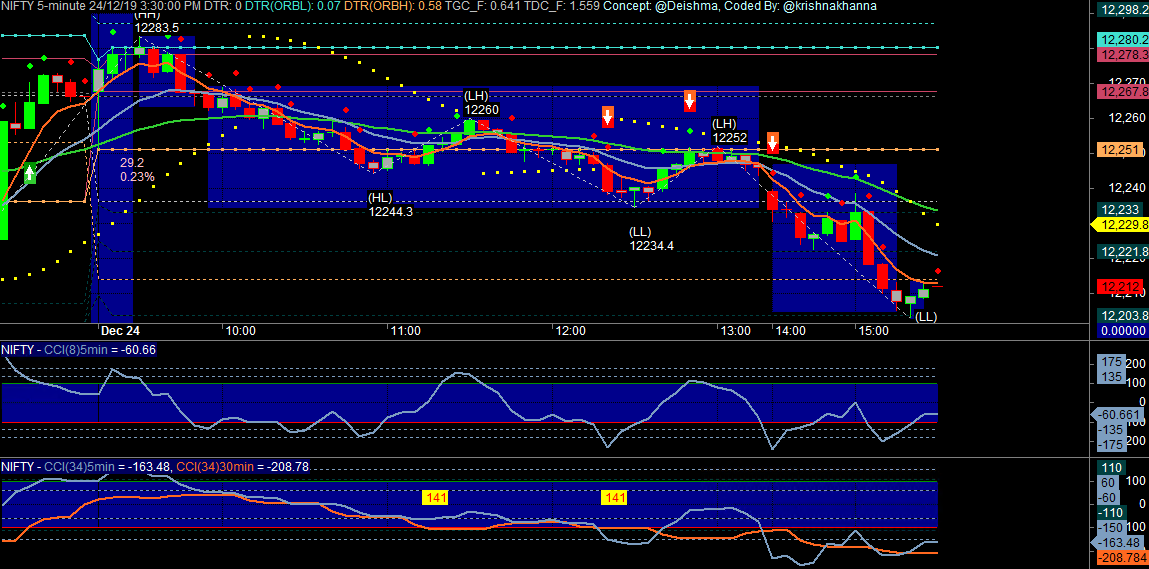Select the TGC_F: 0.641 header value
The height and width of the screenshot is (569, 1149).
coord(484,6)
